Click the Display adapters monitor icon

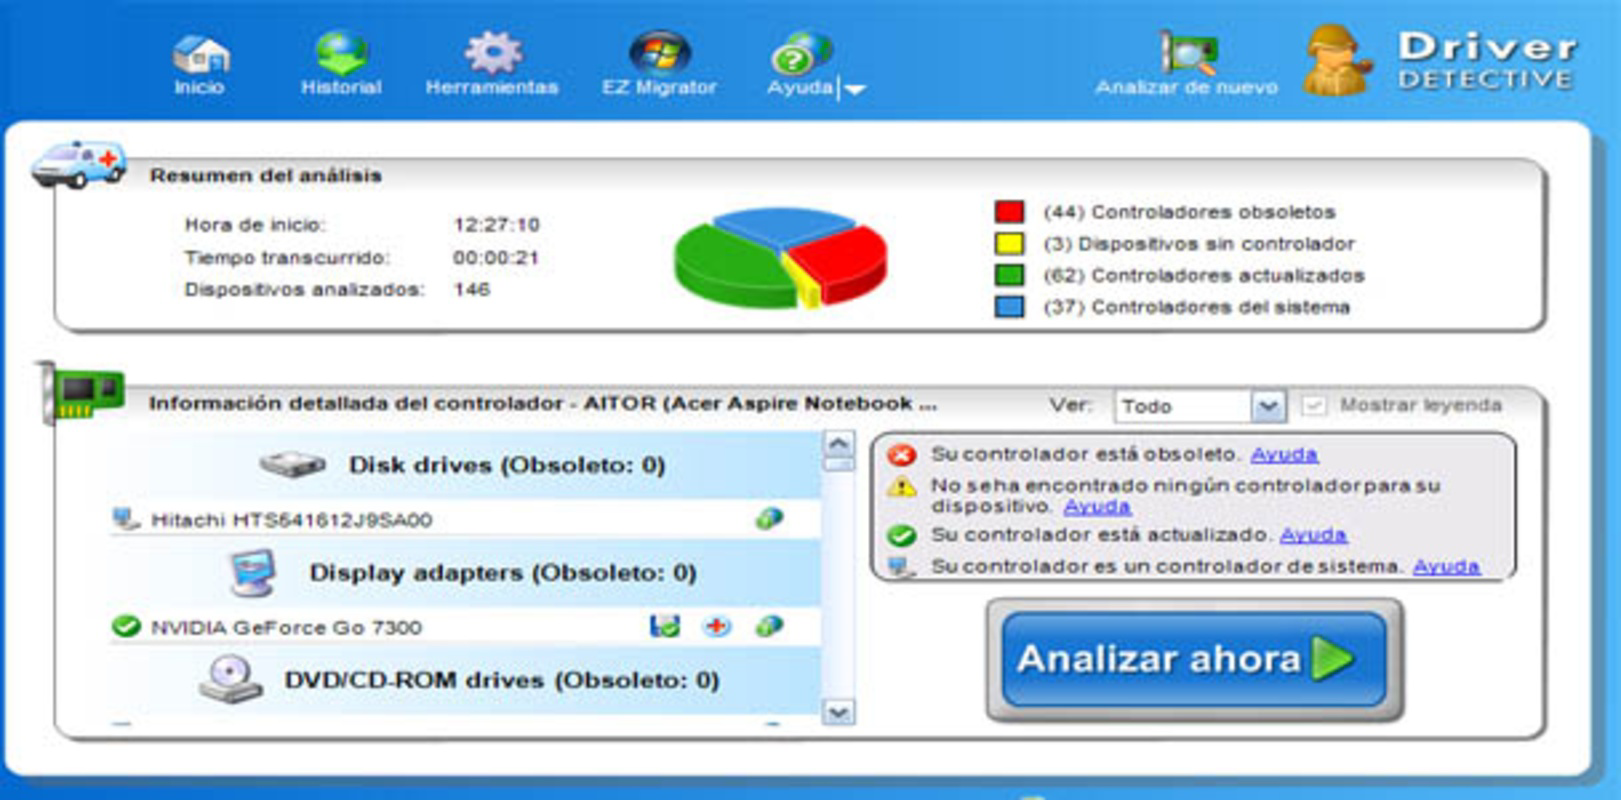pos(252,572)
